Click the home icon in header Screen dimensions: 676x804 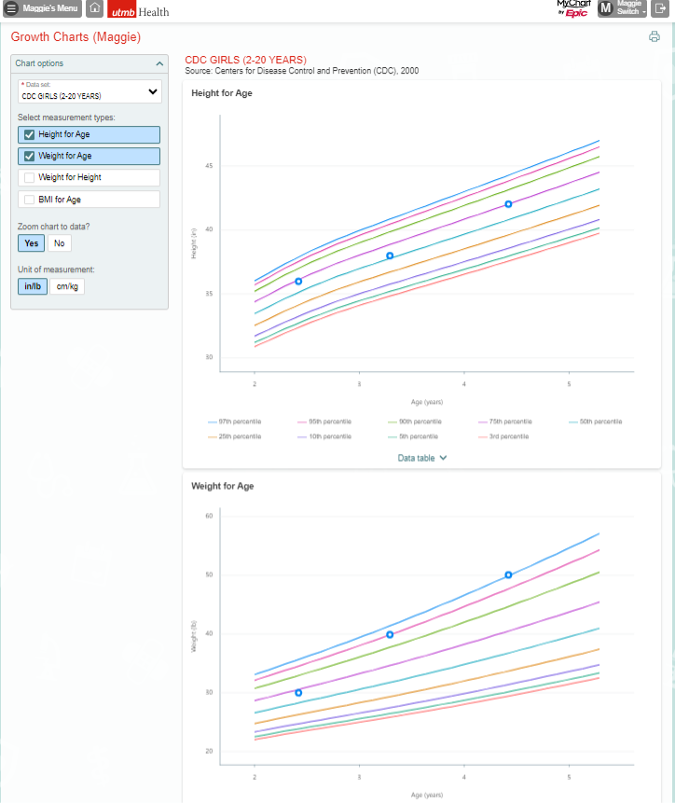pos(95,9)
